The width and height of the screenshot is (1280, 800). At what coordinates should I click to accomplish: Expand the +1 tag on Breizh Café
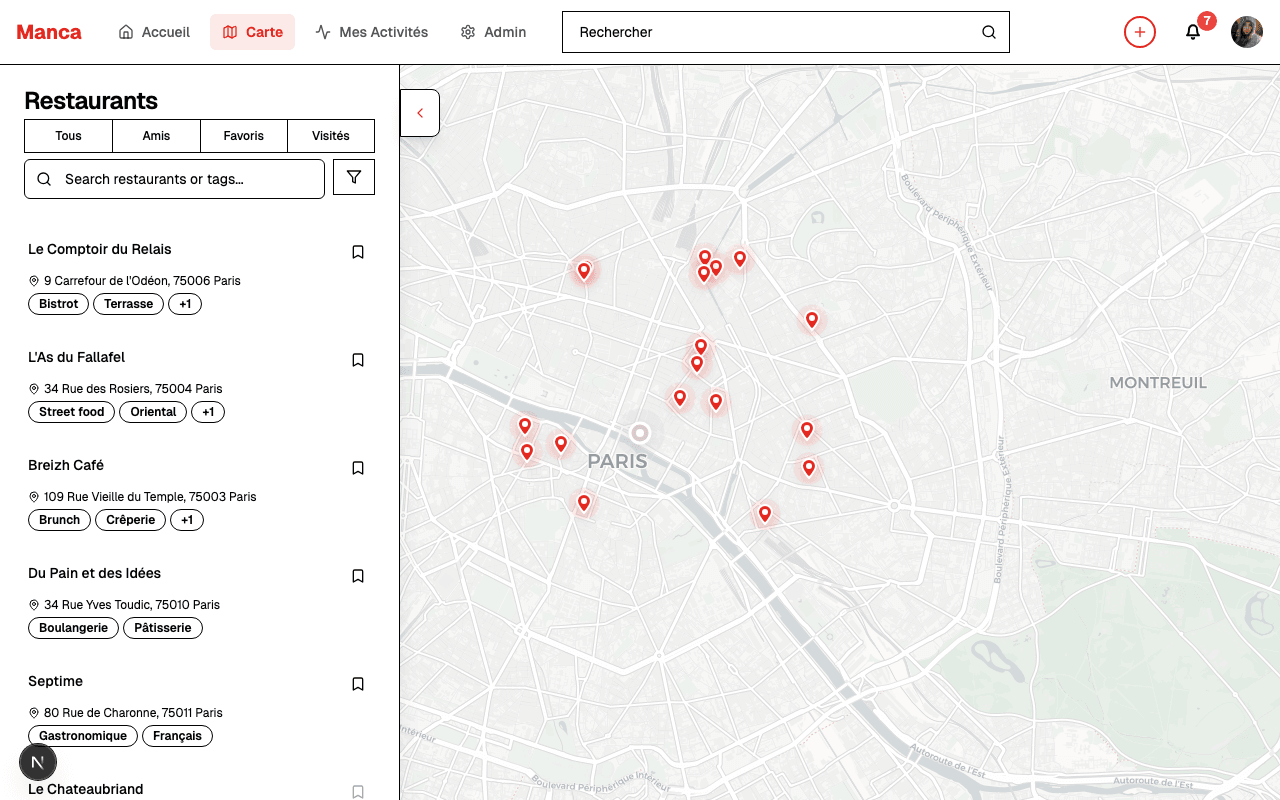(186, 519)
